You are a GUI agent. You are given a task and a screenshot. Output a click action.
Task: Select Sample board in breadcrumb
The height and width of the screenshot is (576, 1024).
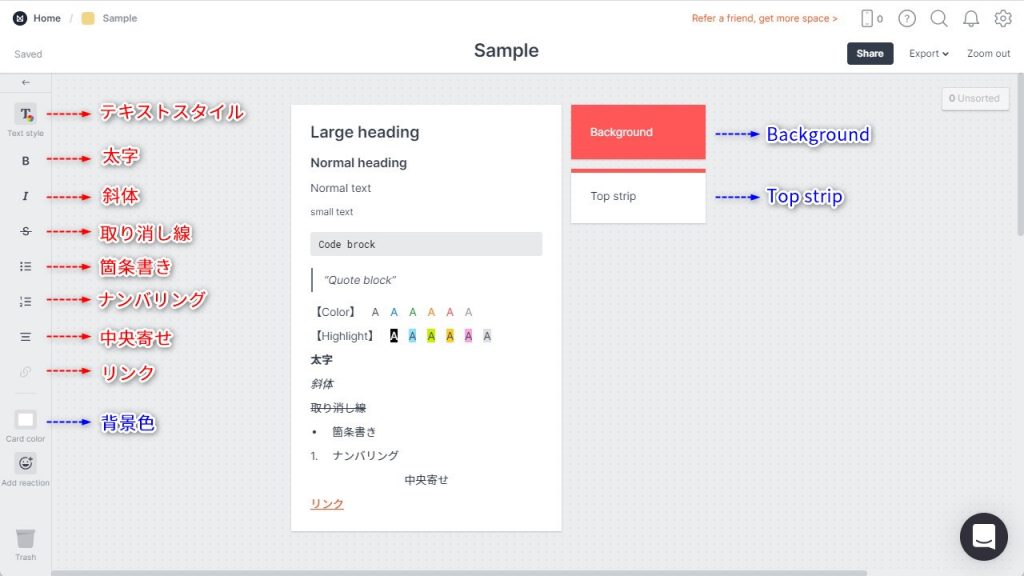click(x=120, y=18)
